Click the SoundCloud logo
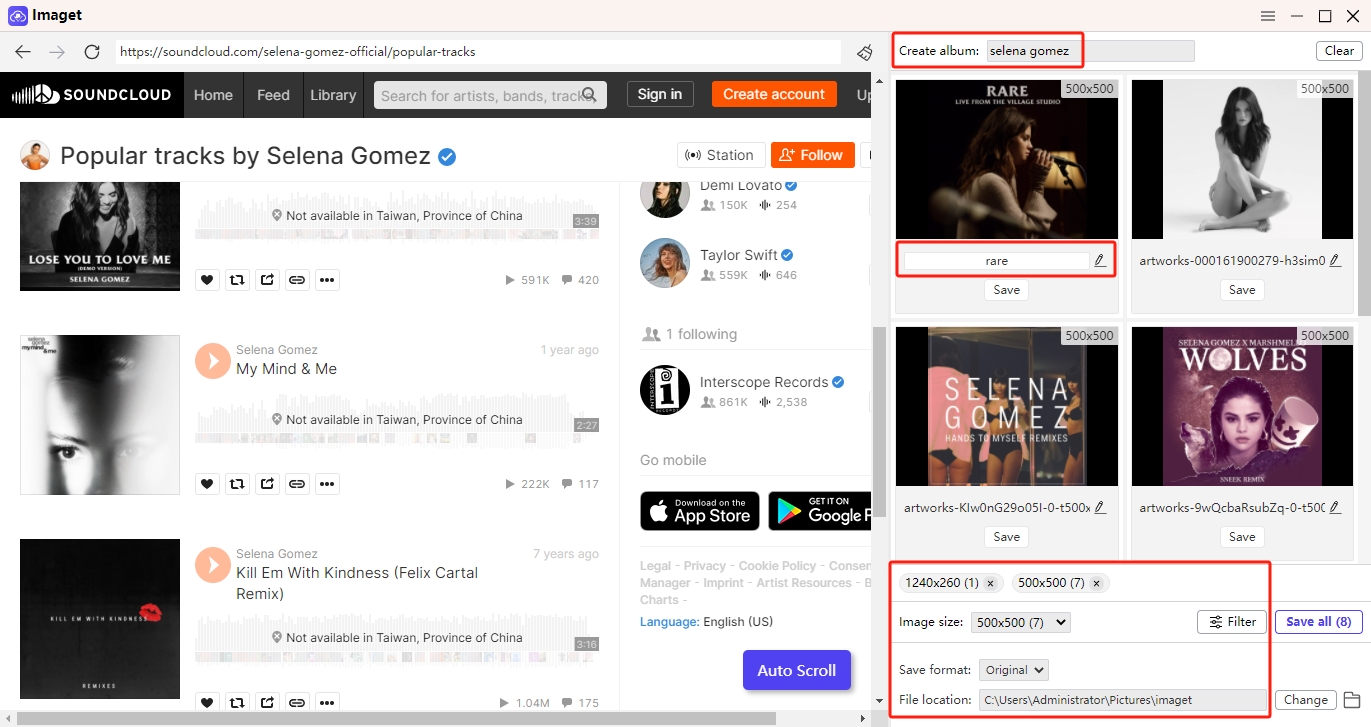The height and width of the screenshot is (727, 1371). (91, 95)
